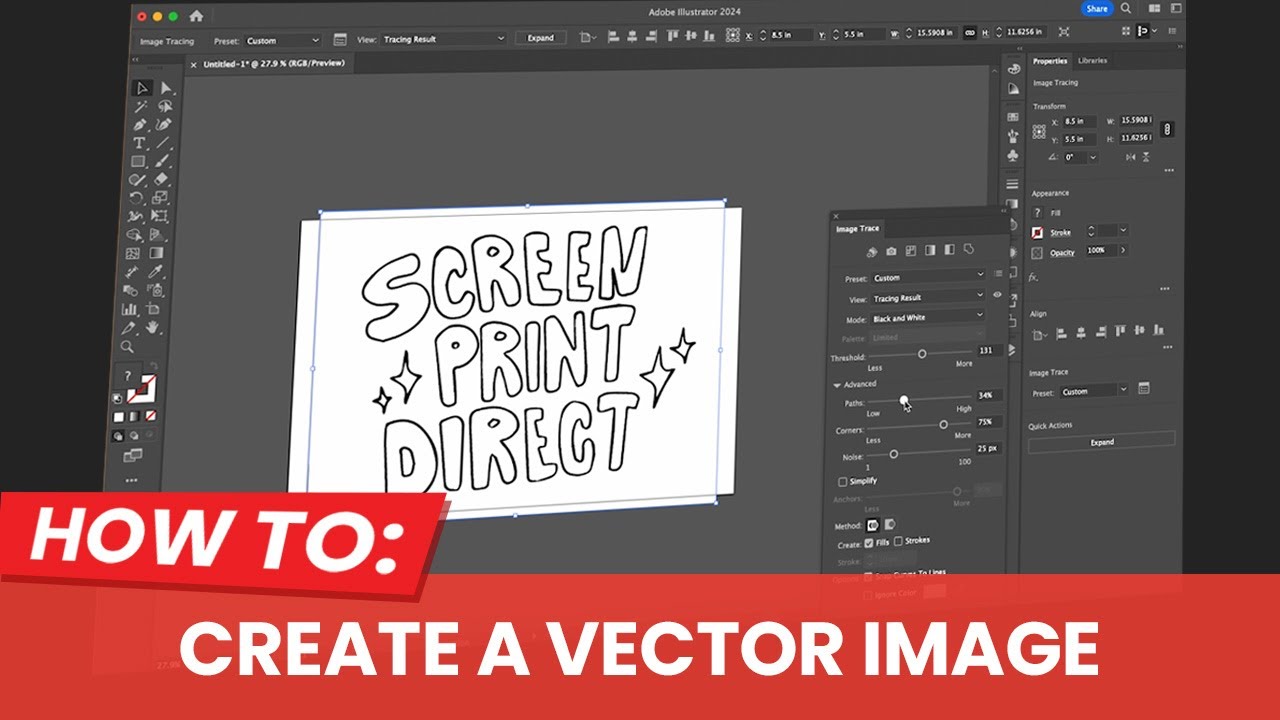
Task: Uncheck the Fills checkbox
Action: [x=867, y=542]
